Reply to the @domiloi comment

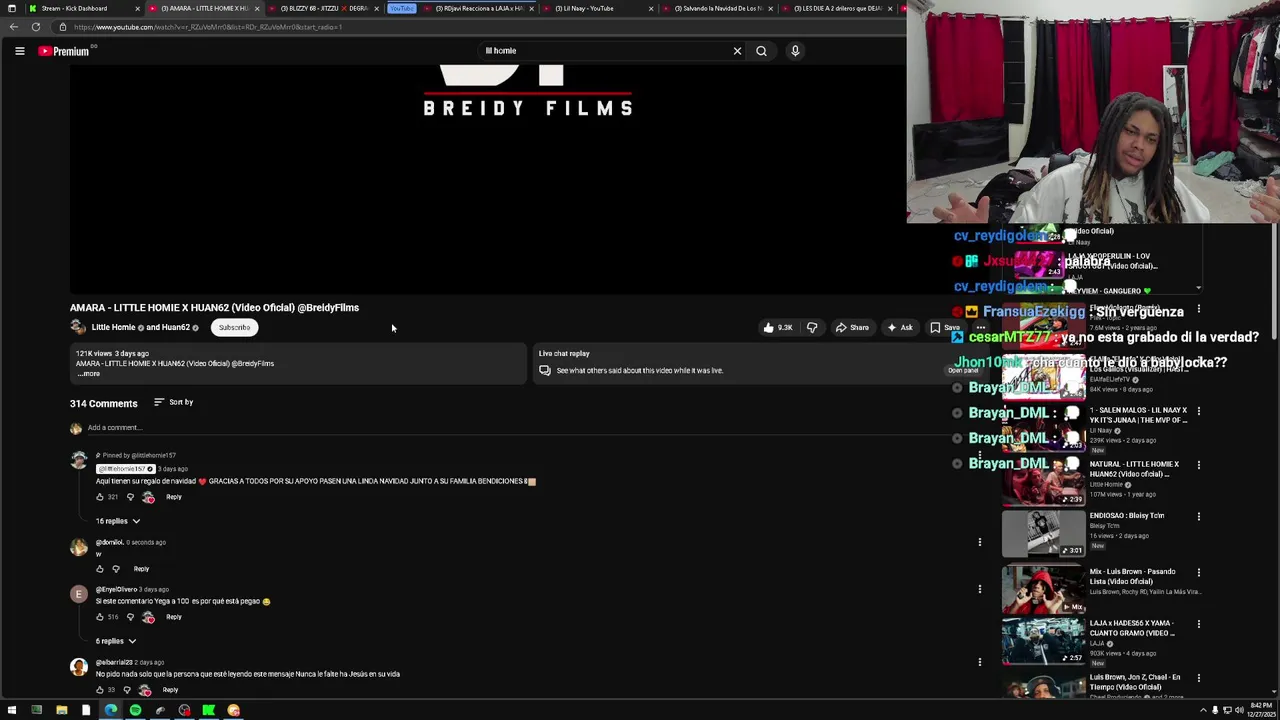(141, 569)
